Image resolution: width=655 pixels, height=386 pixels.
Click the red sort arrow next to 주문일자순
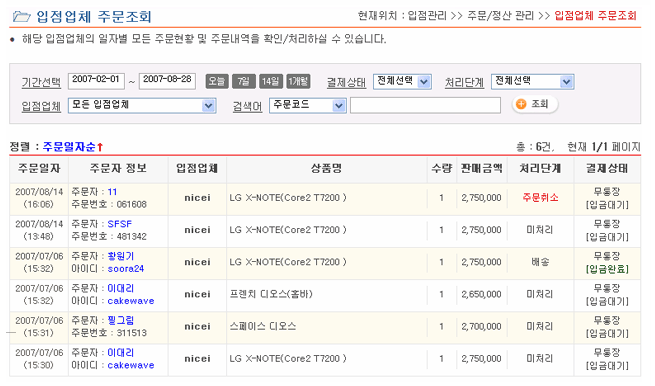pyautogui.click(x=100, y=147)
